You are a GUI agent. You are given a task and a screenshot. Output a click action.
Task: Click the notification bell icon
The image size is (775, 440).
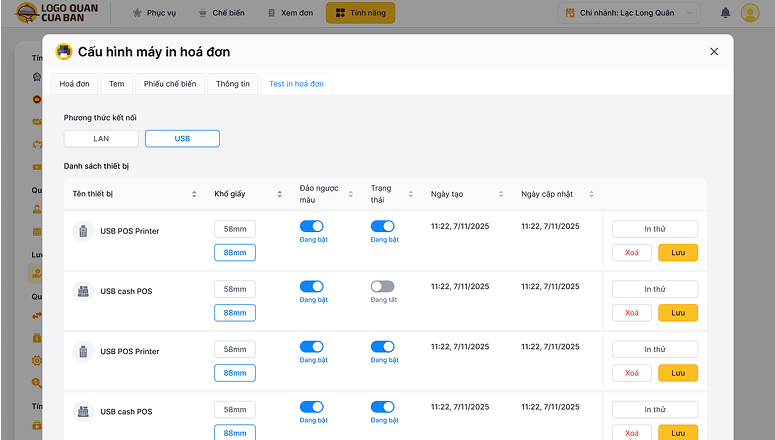tap(724, 14)
